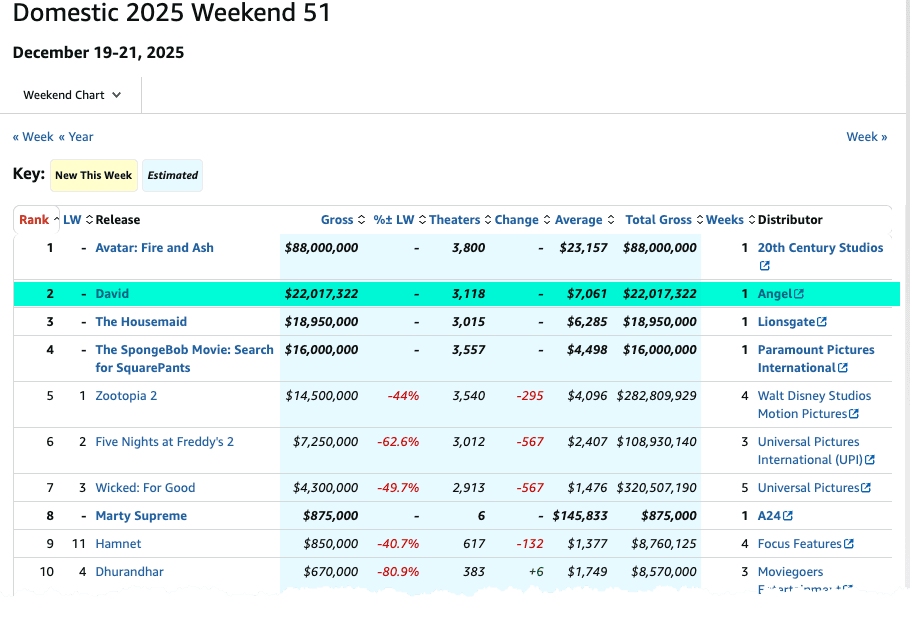Sort table by Gross column

tap(337, 220)
